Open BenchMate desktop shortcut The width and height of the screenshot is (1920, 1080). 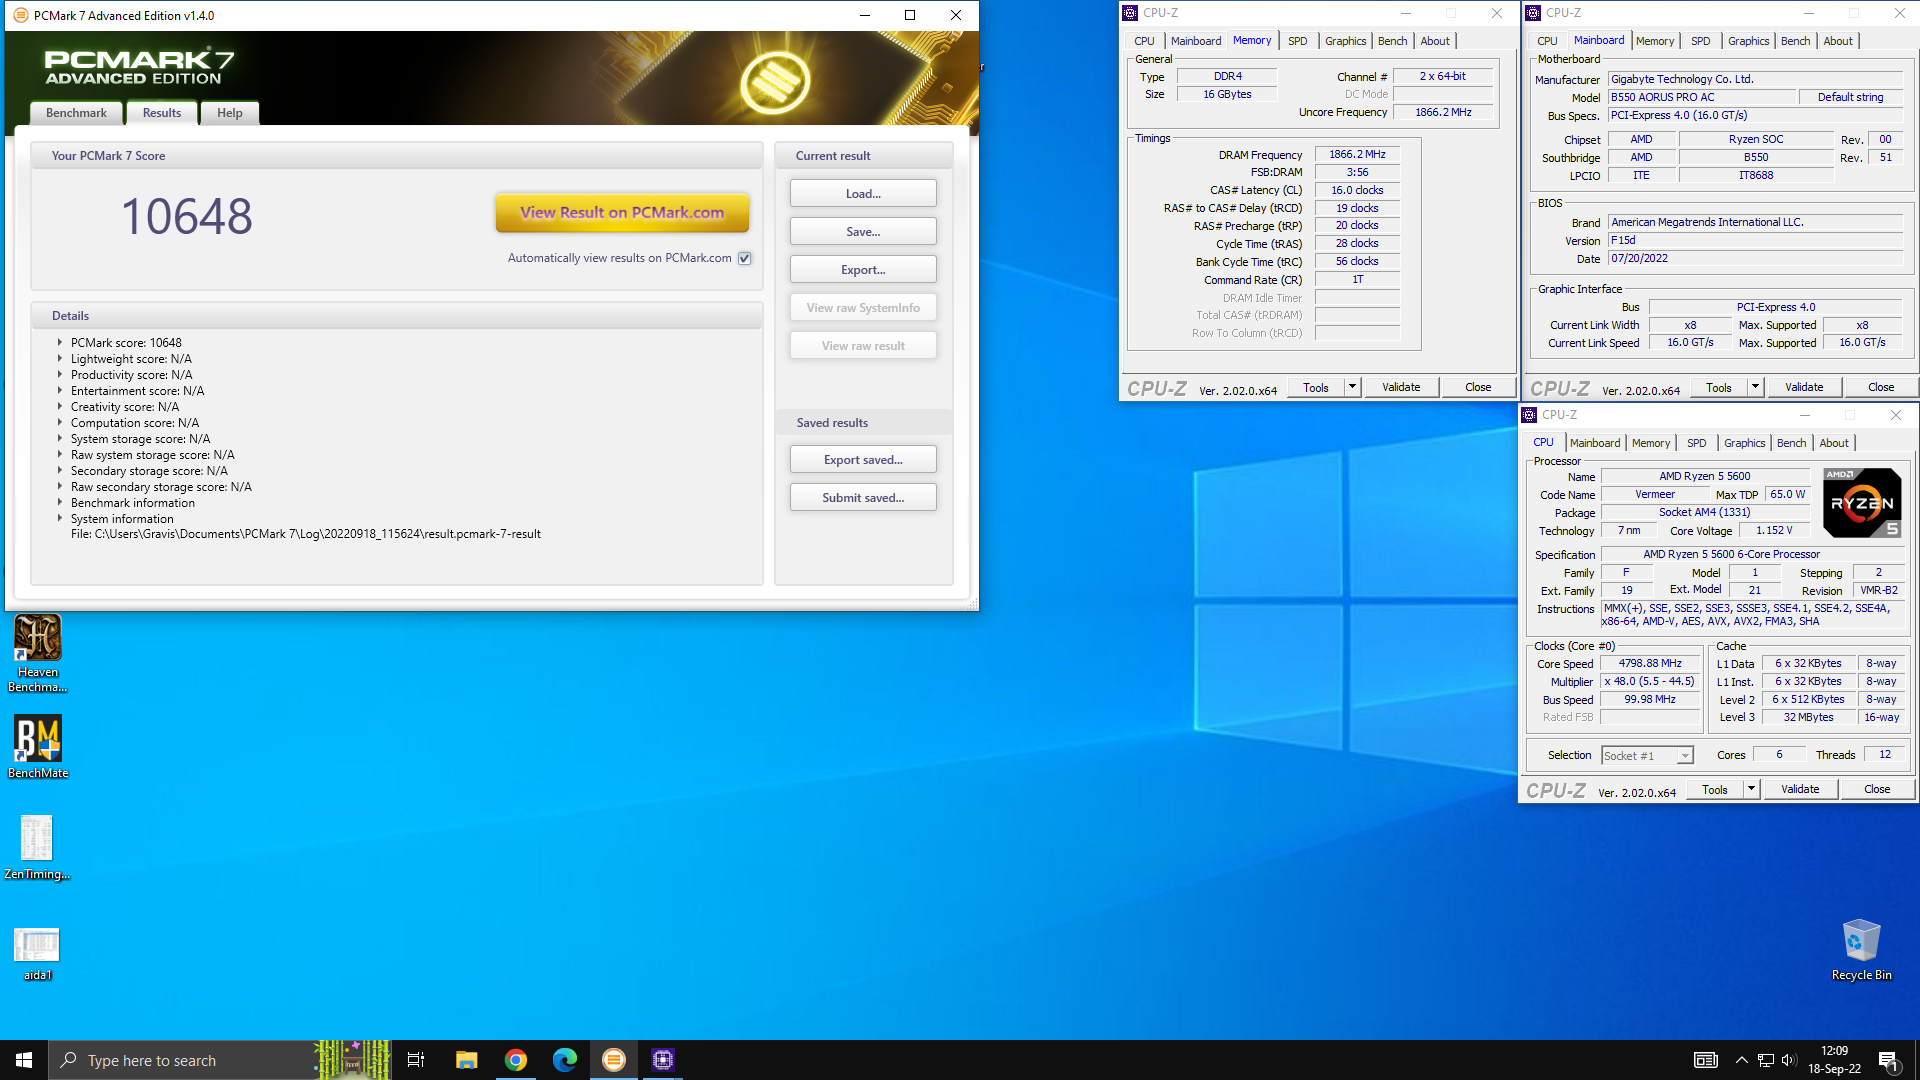point(38,747)
